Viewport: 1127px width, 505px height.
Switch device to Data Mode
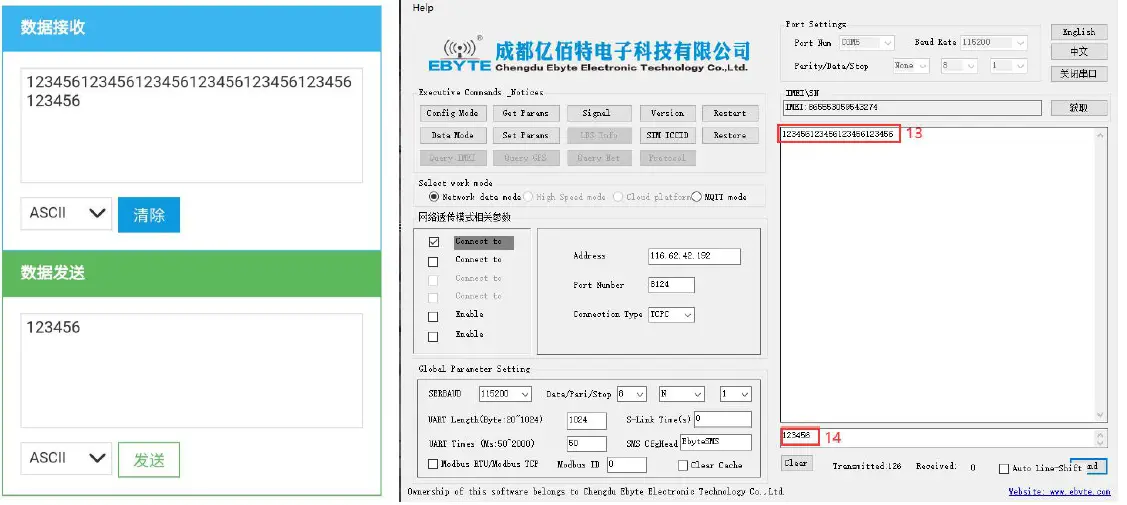point(453,135)
